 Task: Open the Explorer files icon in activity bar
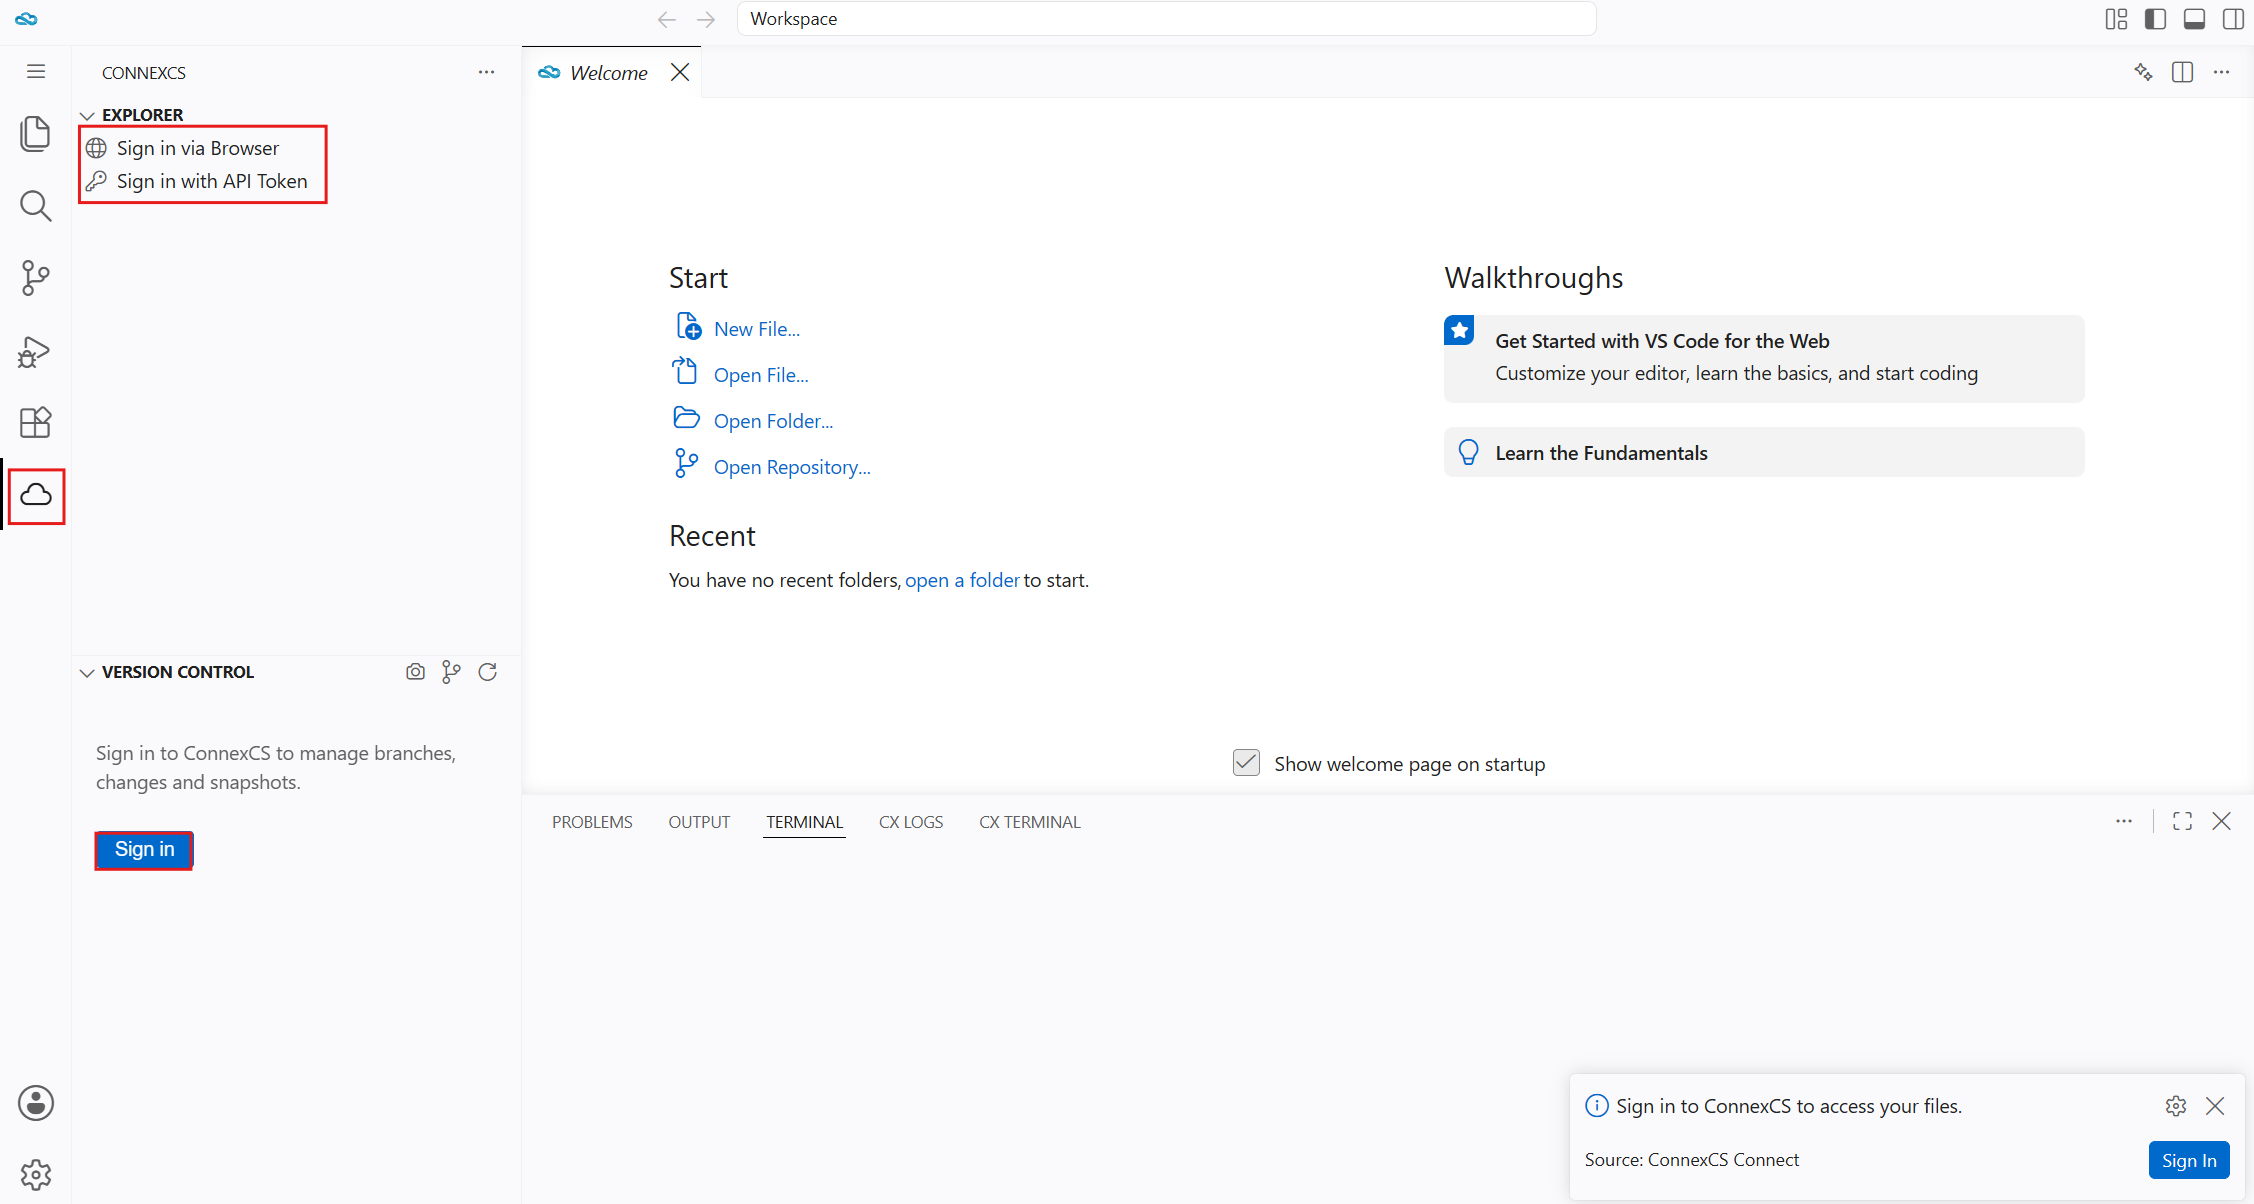(35, 134)
